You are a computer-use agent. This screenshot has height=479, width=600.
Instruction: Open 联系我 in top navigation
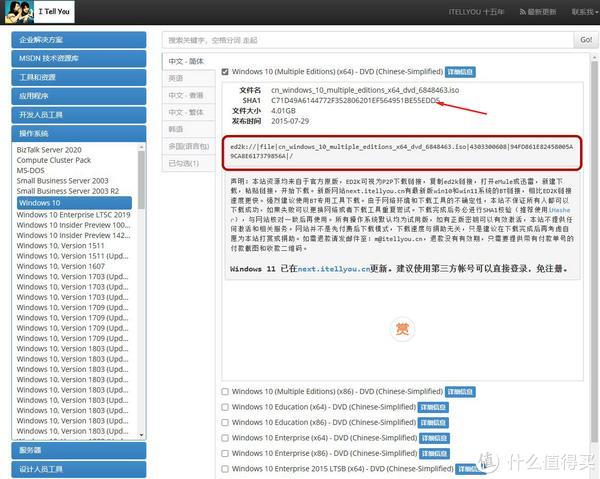[x=582, y=11]
